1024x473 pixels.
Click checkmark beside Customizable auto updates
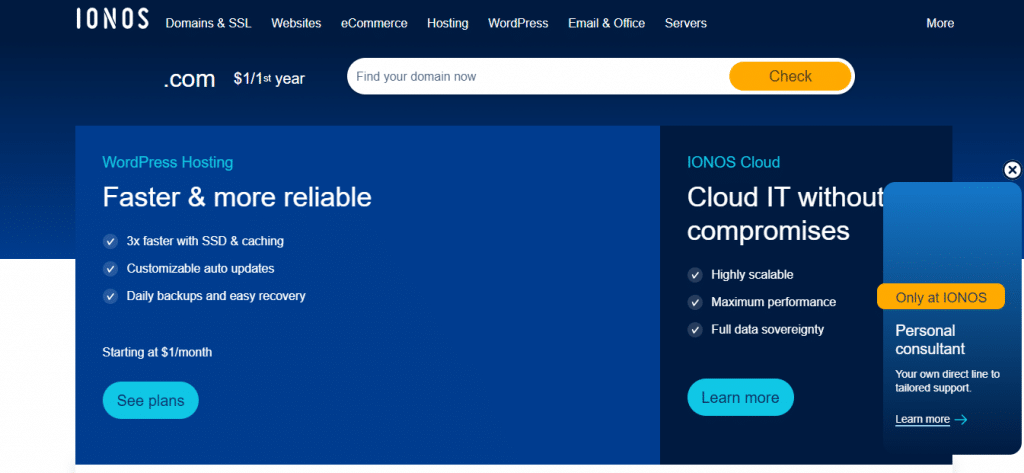110,269
